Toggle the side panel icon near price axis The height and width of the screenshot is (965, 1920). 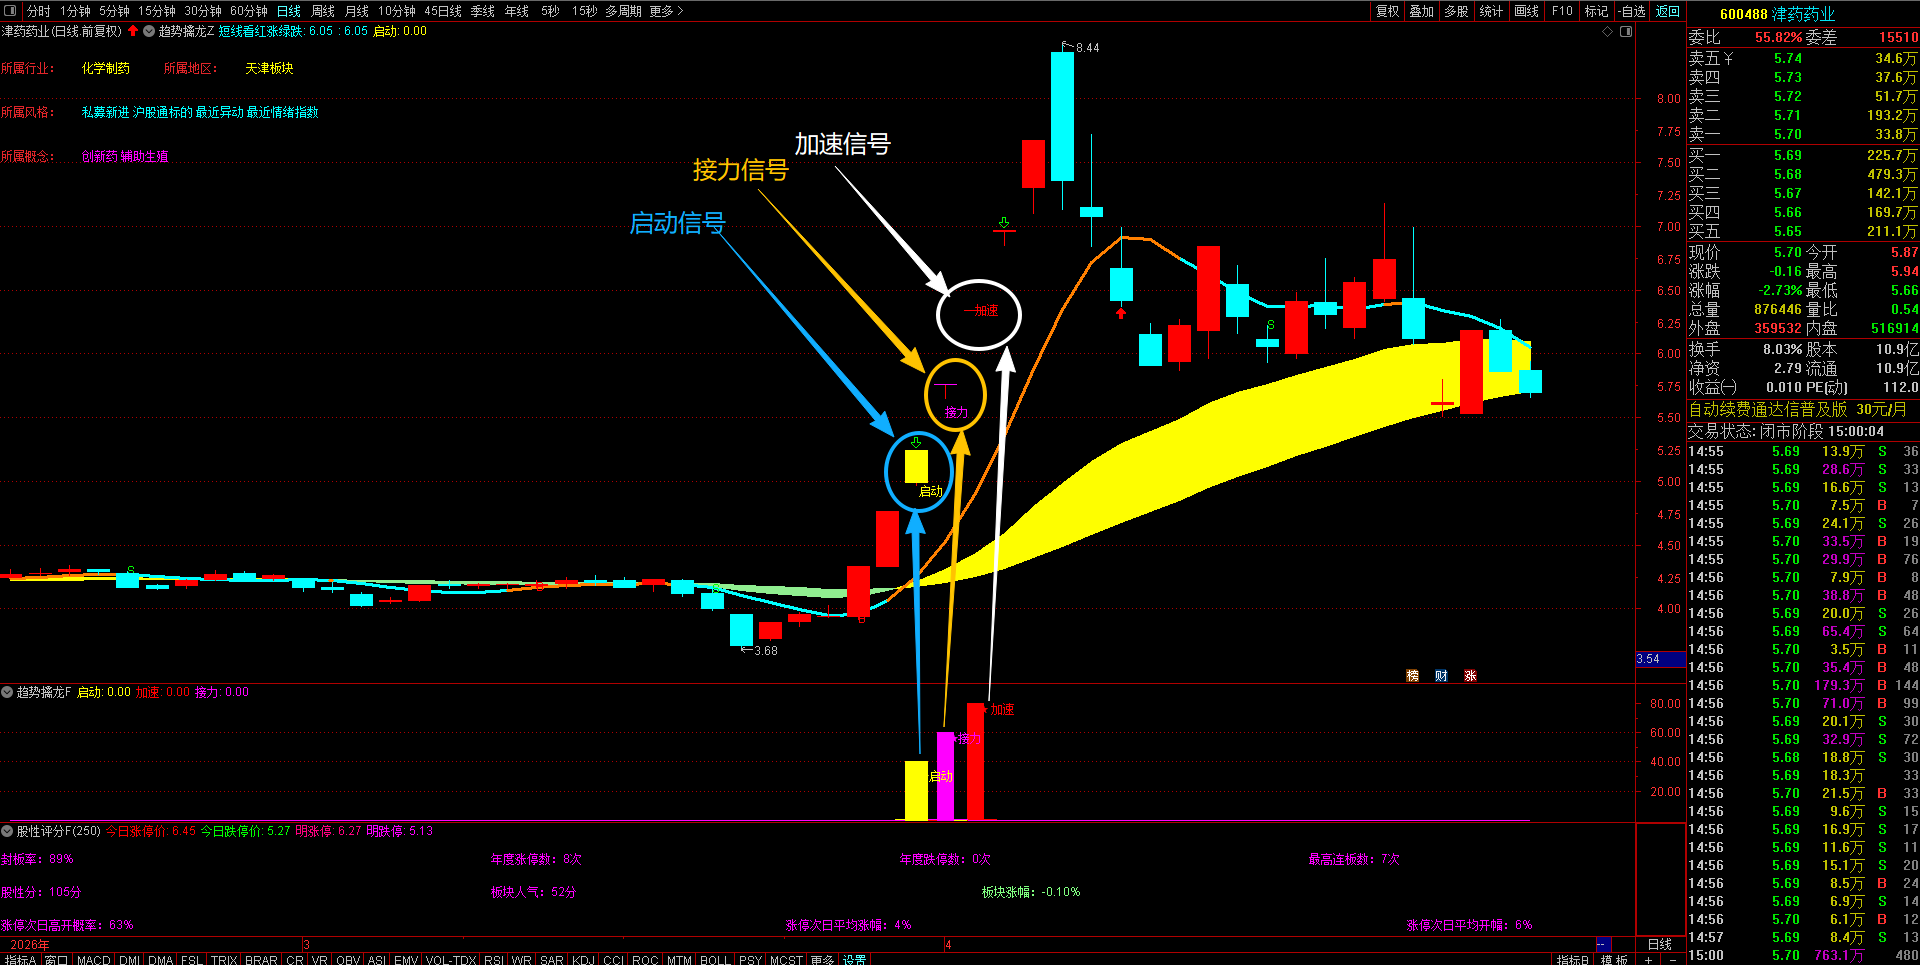pyautogui.click(x=1626, y=31)
